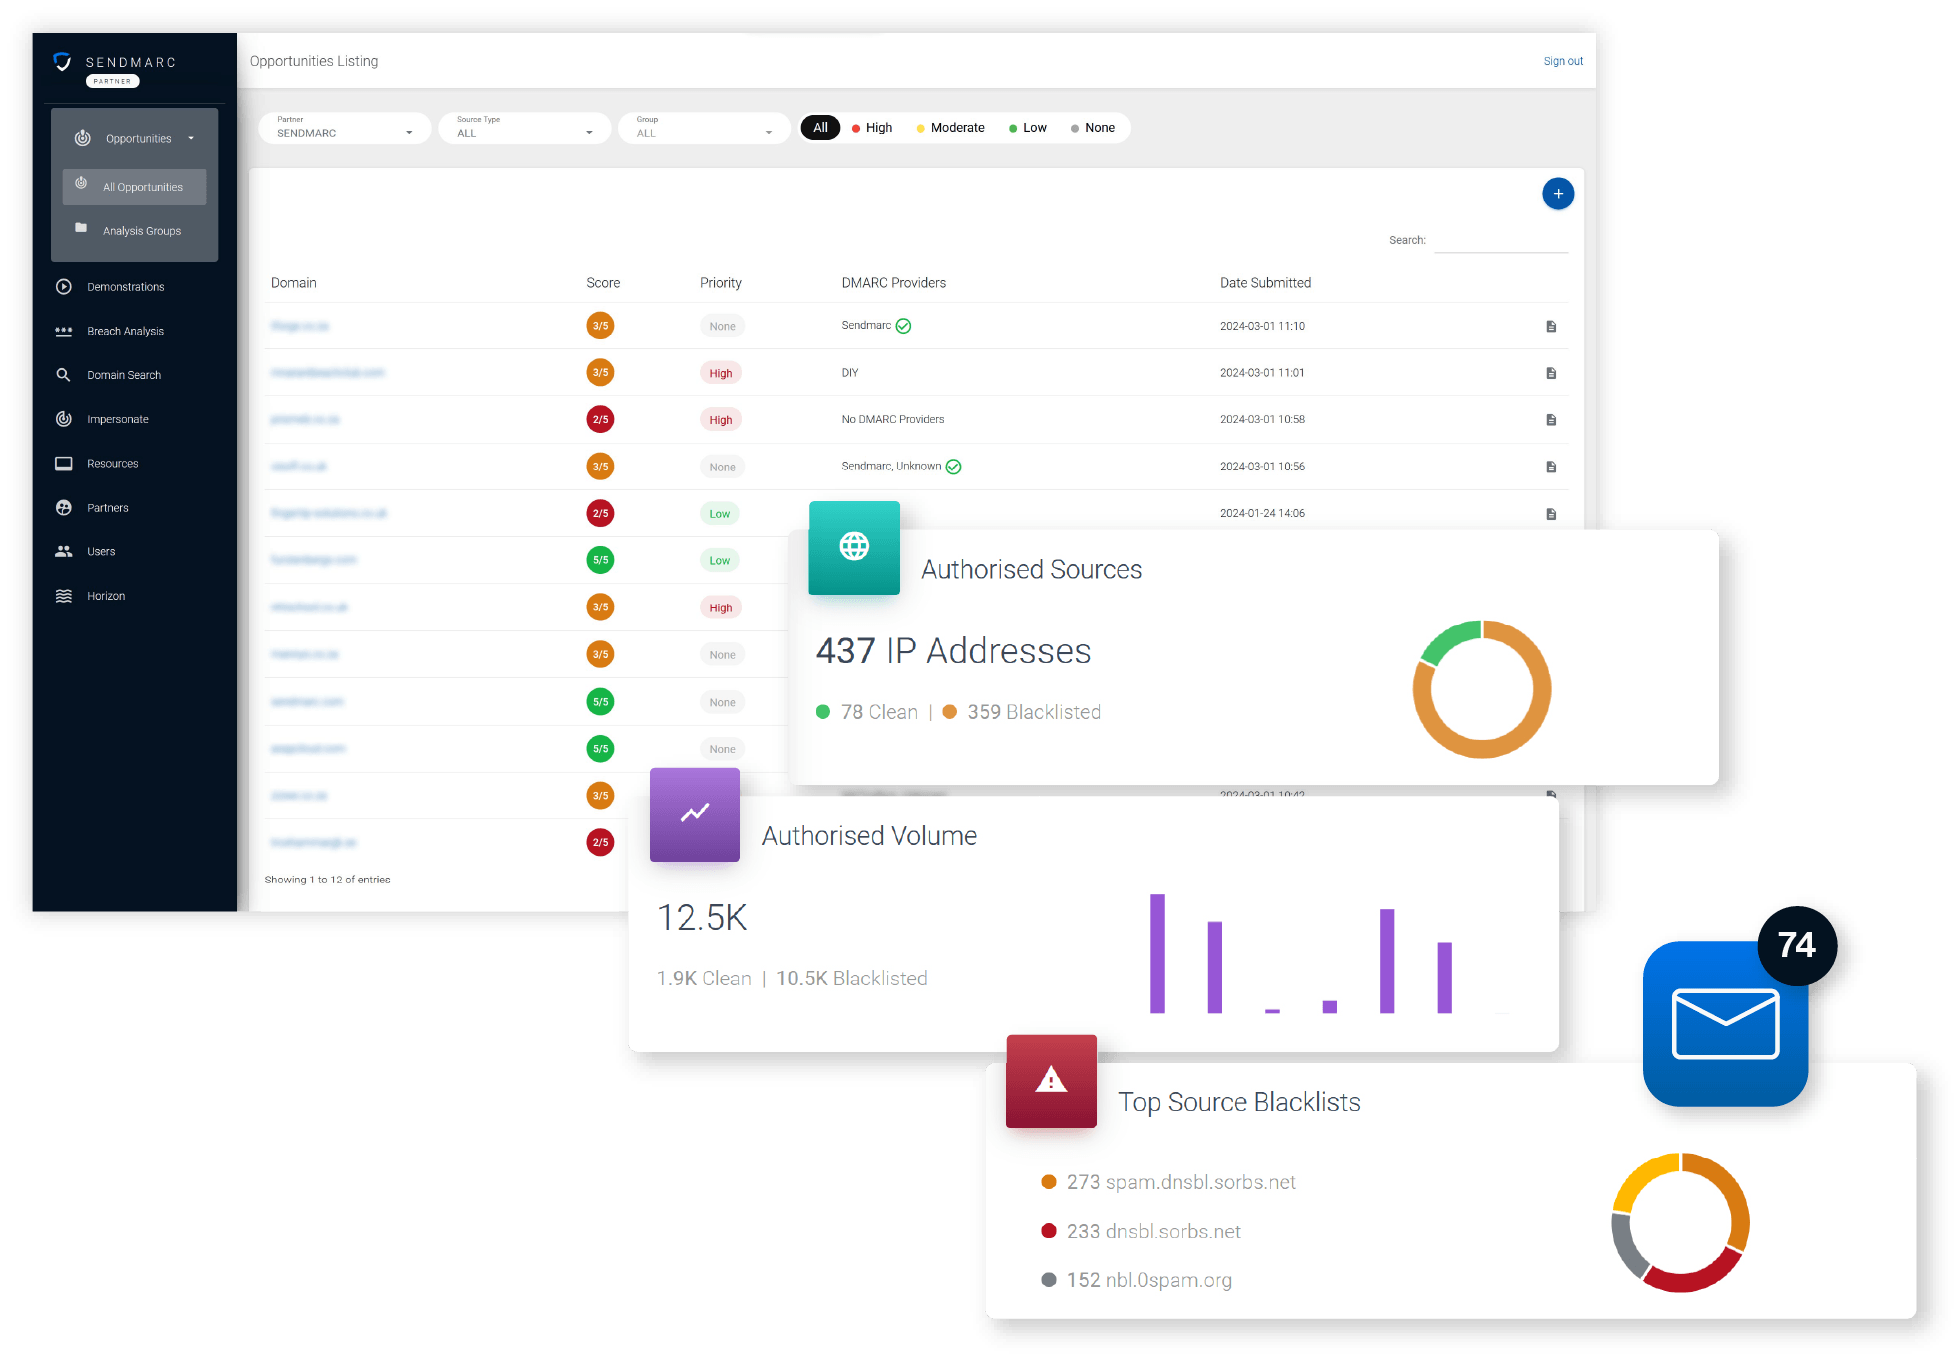Click the blue add new entry button

click(1558, 194)
